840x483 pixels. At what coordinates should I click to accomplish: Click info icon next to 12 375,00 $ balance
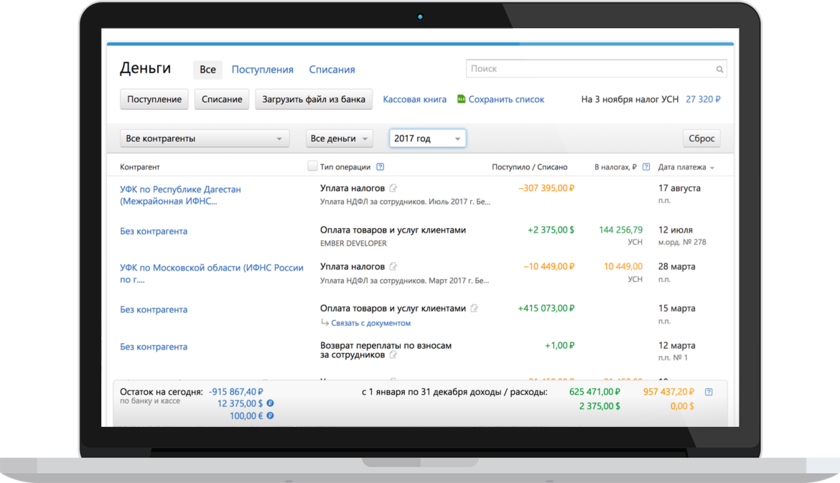point(270,403)
